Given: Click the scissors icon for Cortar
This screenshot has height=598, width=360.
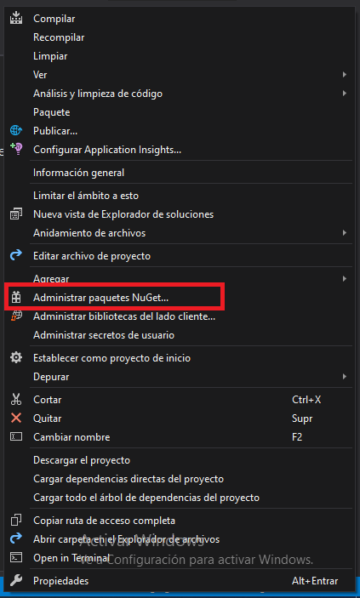Looking at the screenshot, I should pyautogui.click(x=16, y=399).
